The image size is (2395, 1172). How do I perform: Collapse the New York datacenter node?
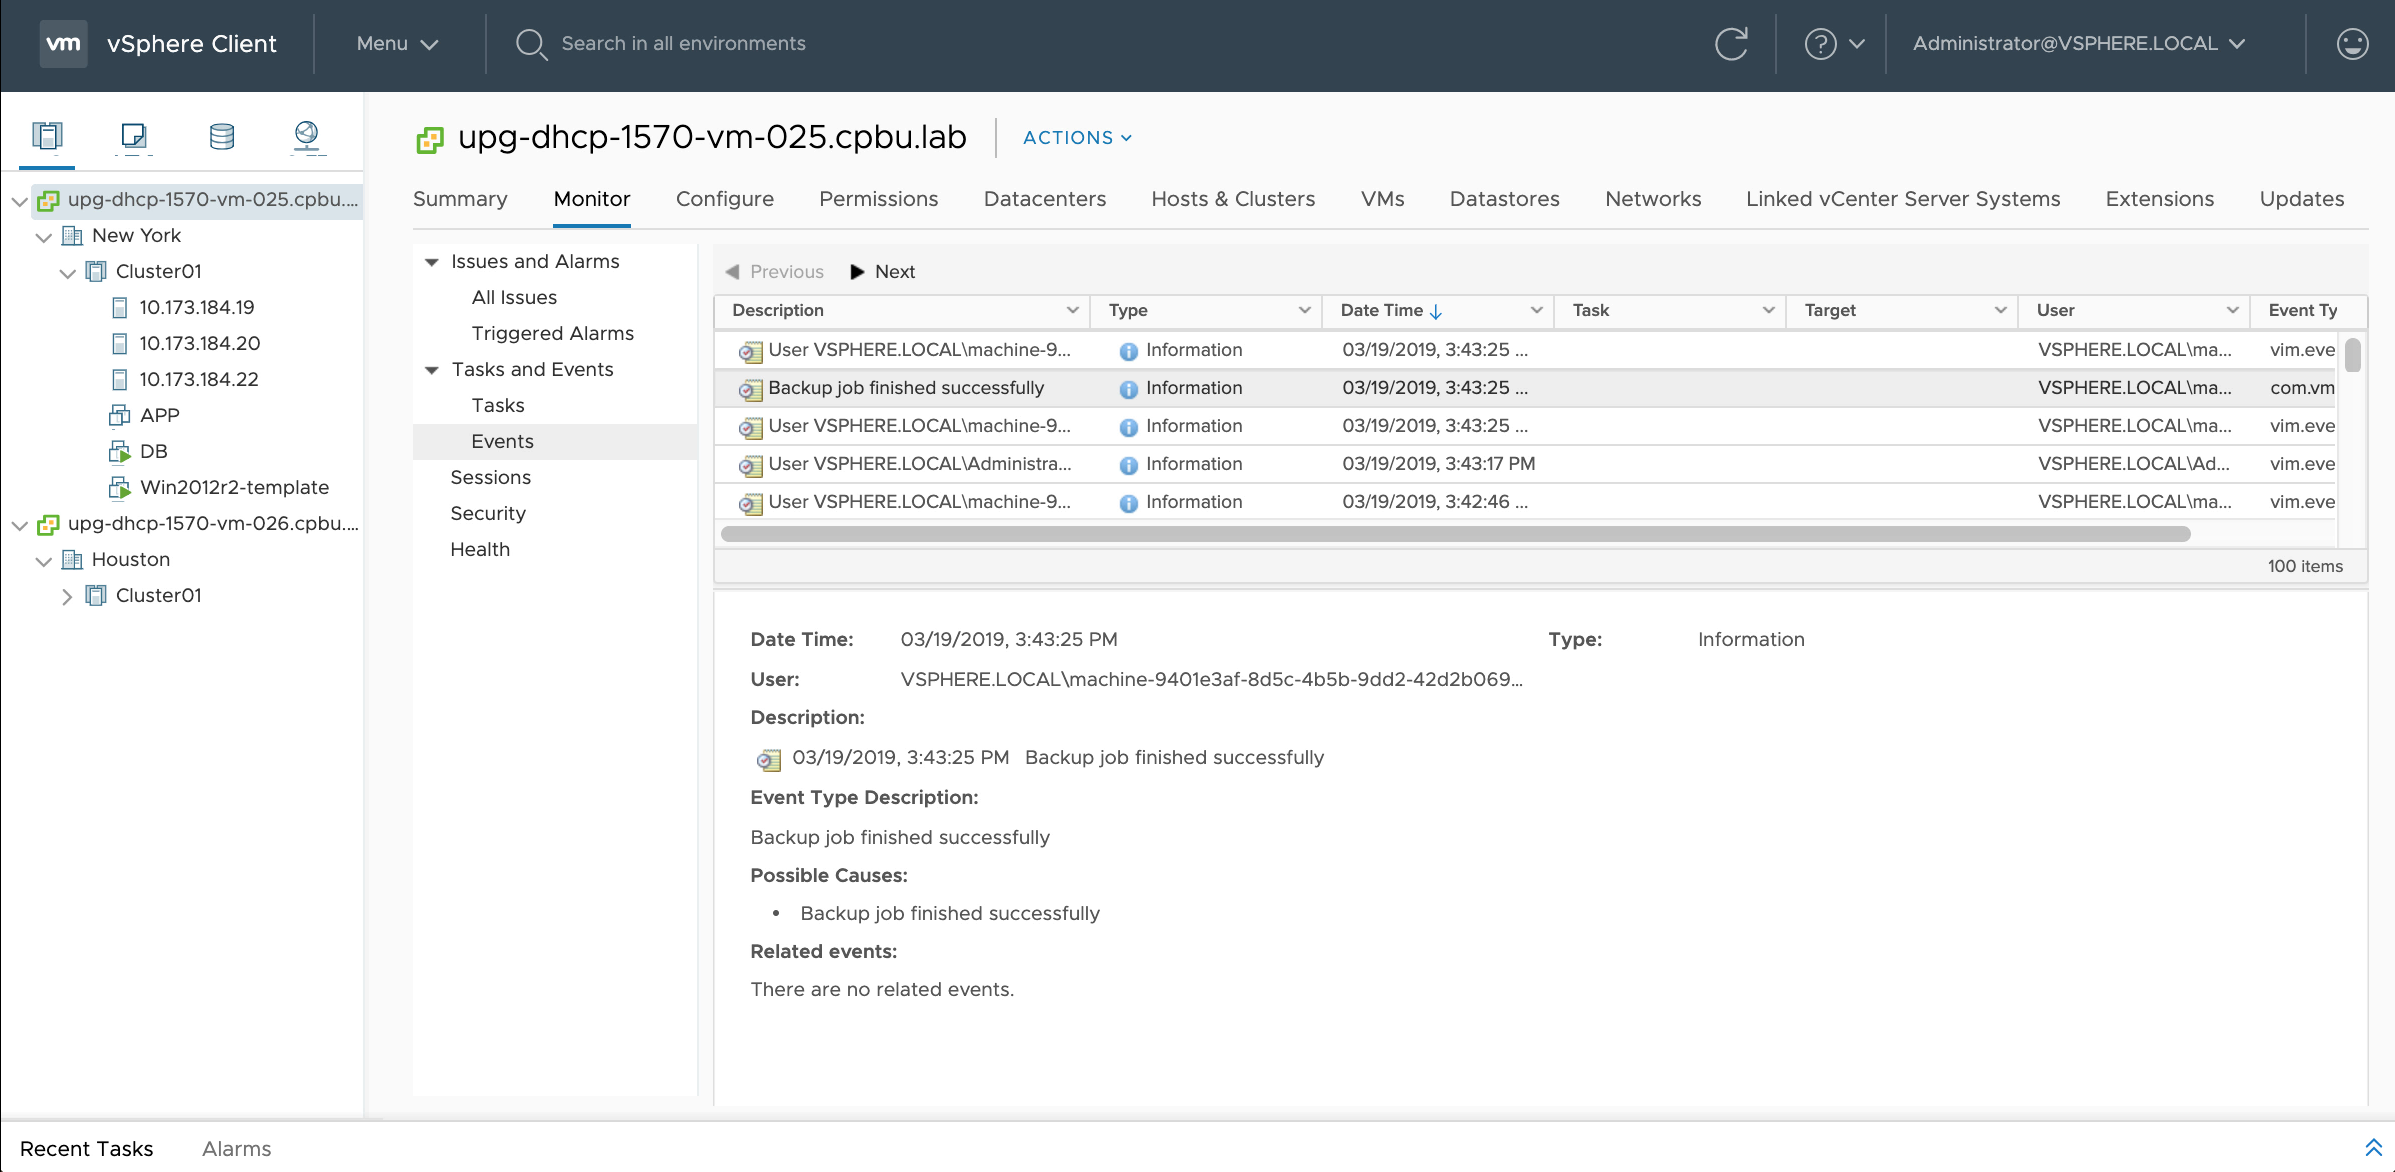point(43,237)
